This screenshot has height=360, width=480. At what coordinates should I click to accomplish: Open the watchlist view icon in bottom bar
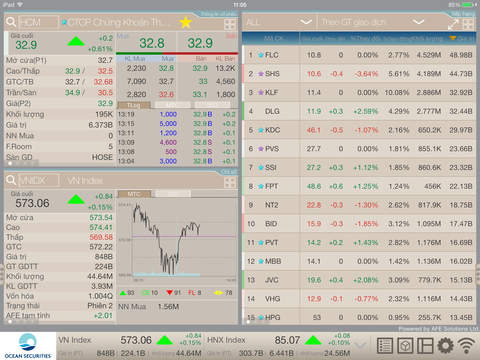[x=384, y=345]
